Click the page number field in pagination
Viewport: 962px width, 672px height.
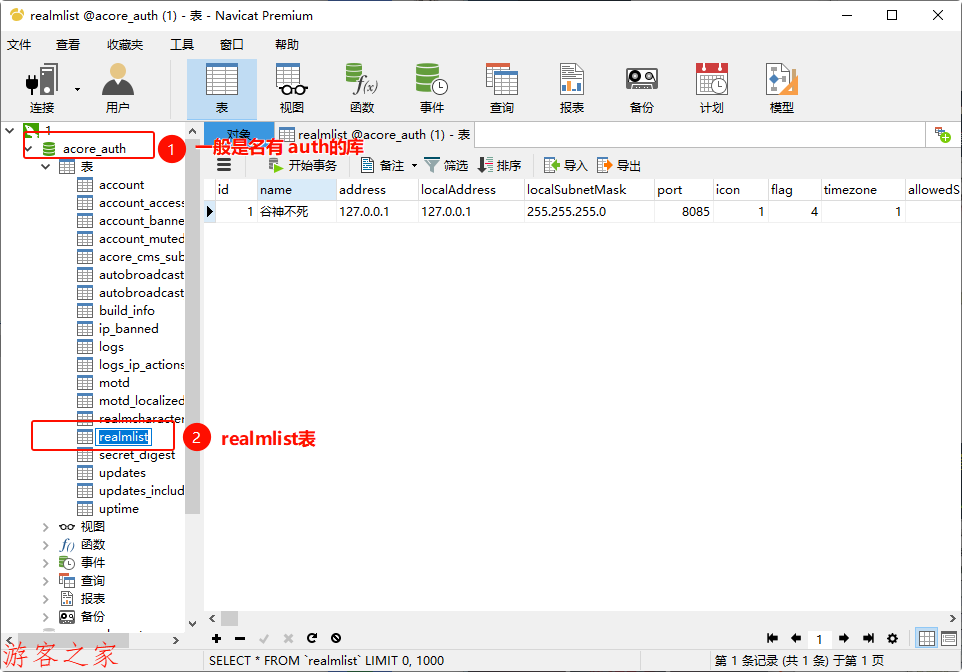point(819,638)
